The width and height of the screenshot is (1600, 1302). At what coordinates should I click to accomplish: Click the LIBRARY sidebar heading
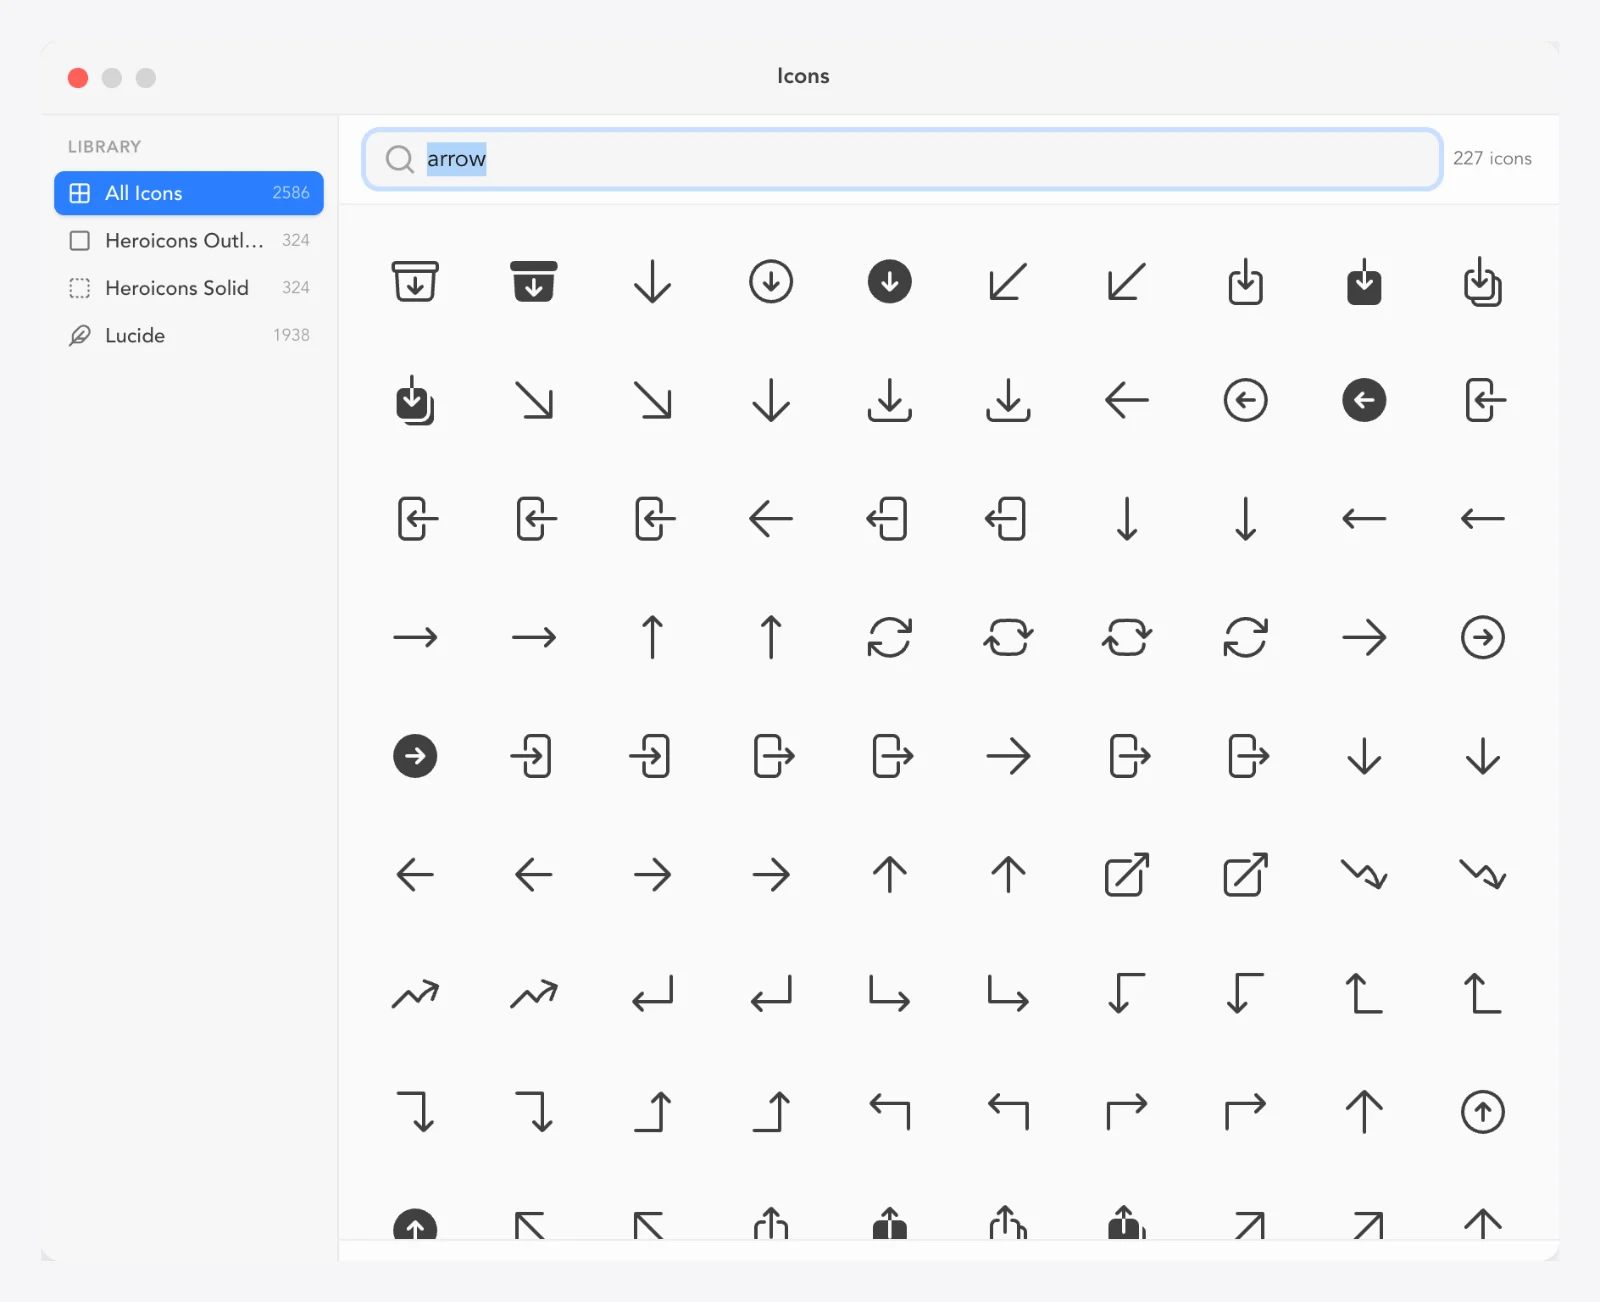(x=105, y=147)
